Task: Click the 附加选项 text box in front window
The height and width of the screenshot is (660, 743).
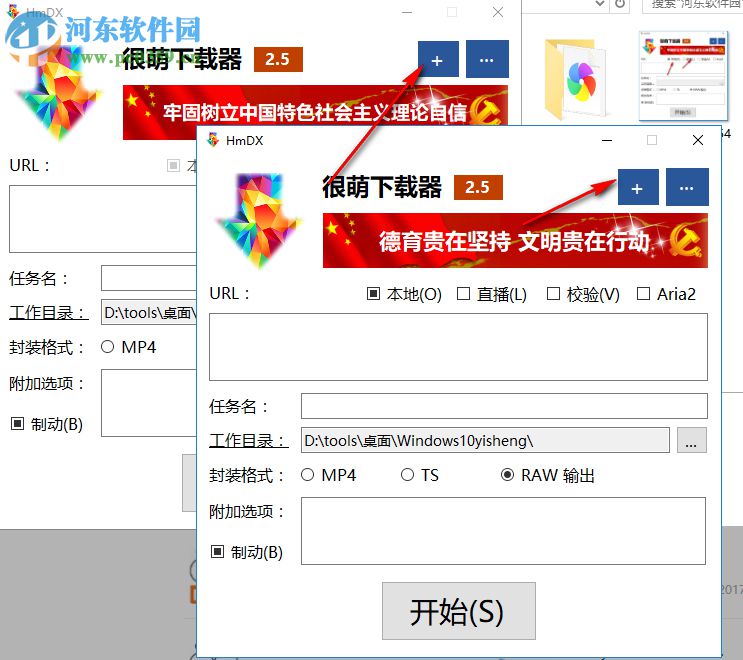Action: 503,531
